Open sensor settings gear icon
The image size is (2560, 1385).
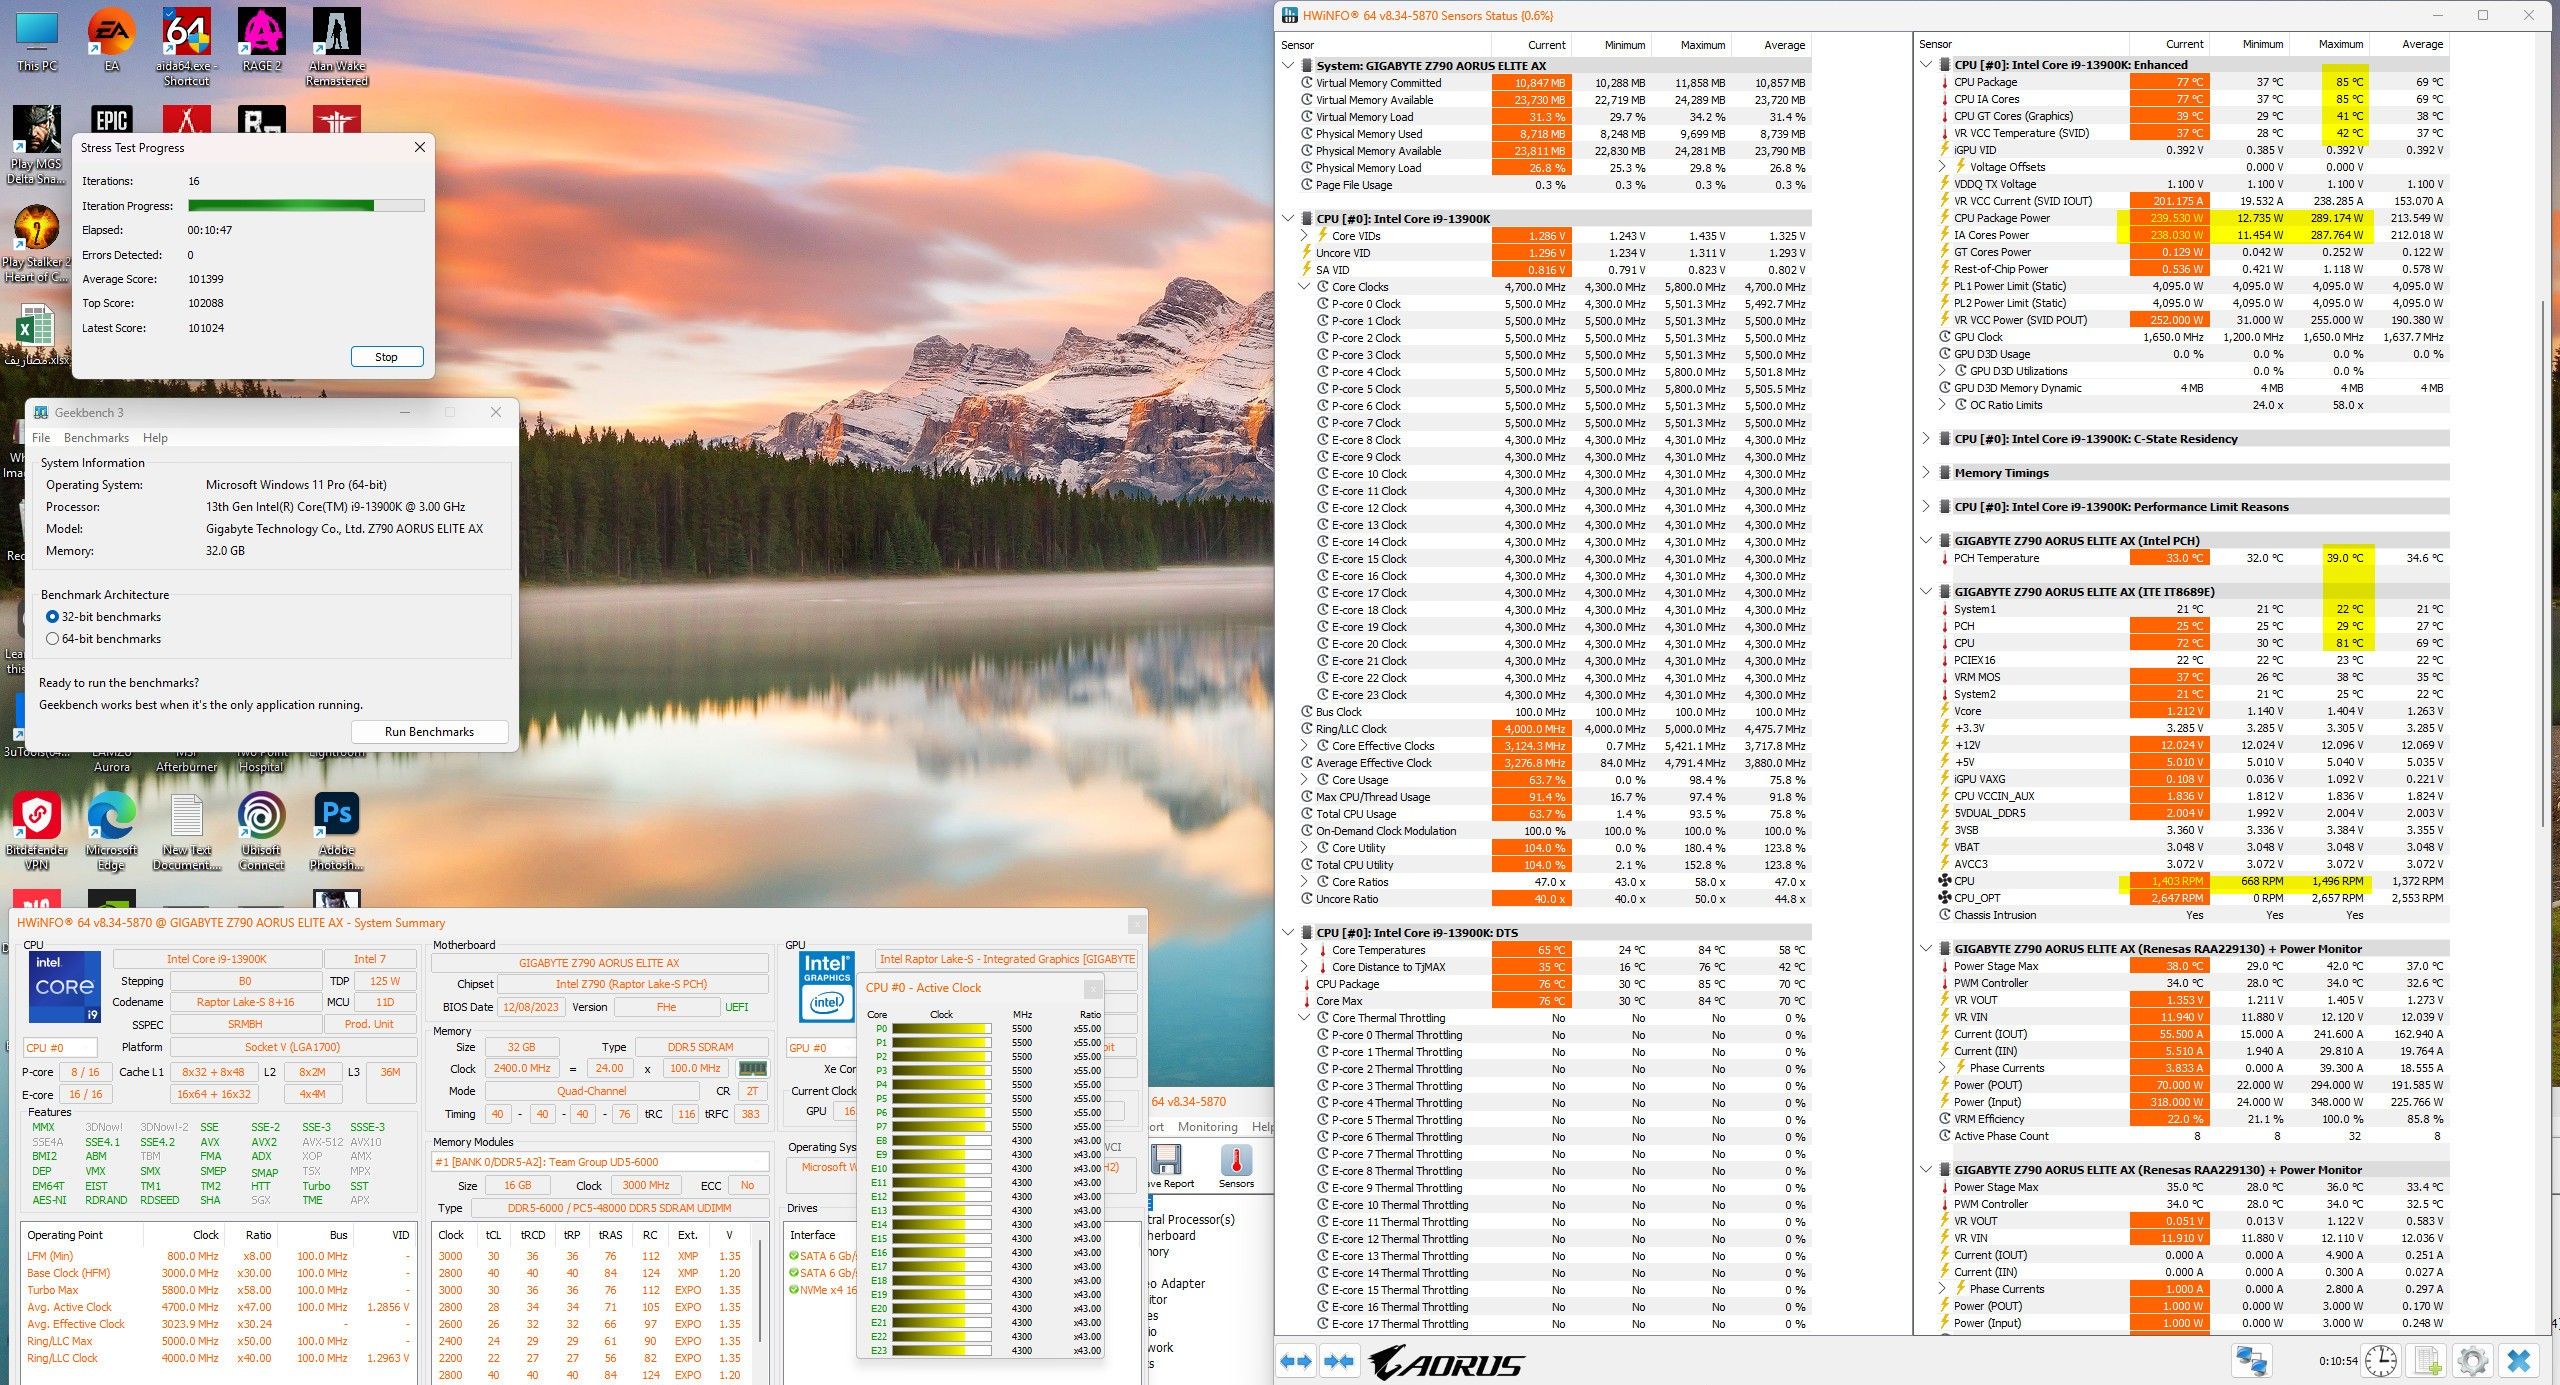tap(2472, 1361)
